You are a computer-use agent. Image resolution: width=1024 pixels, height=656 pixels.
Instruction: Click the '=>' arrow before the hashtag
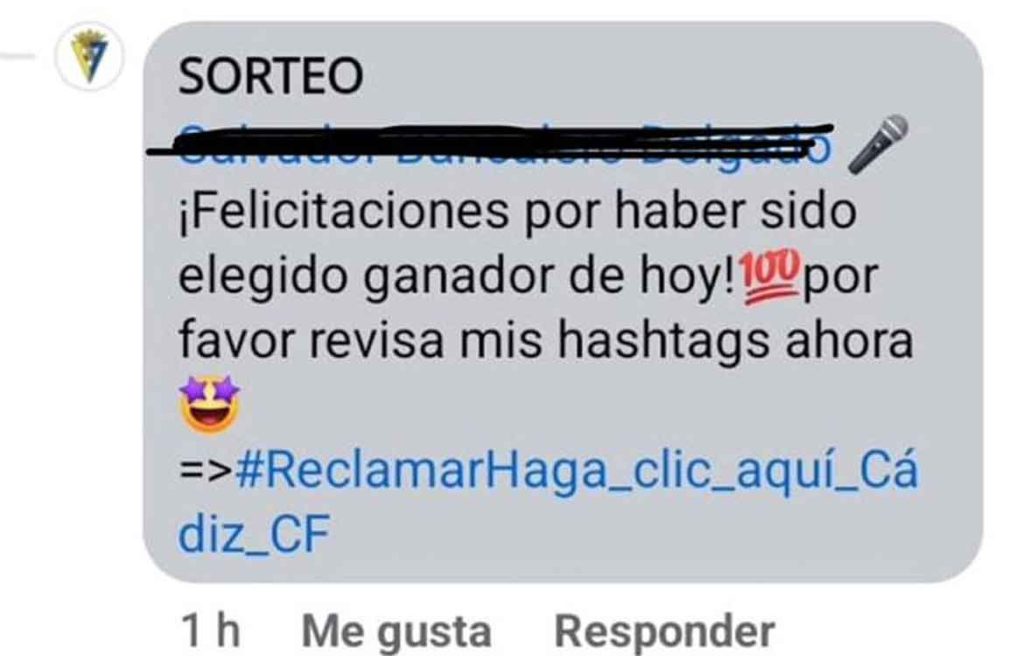click(x=206, y=470)
